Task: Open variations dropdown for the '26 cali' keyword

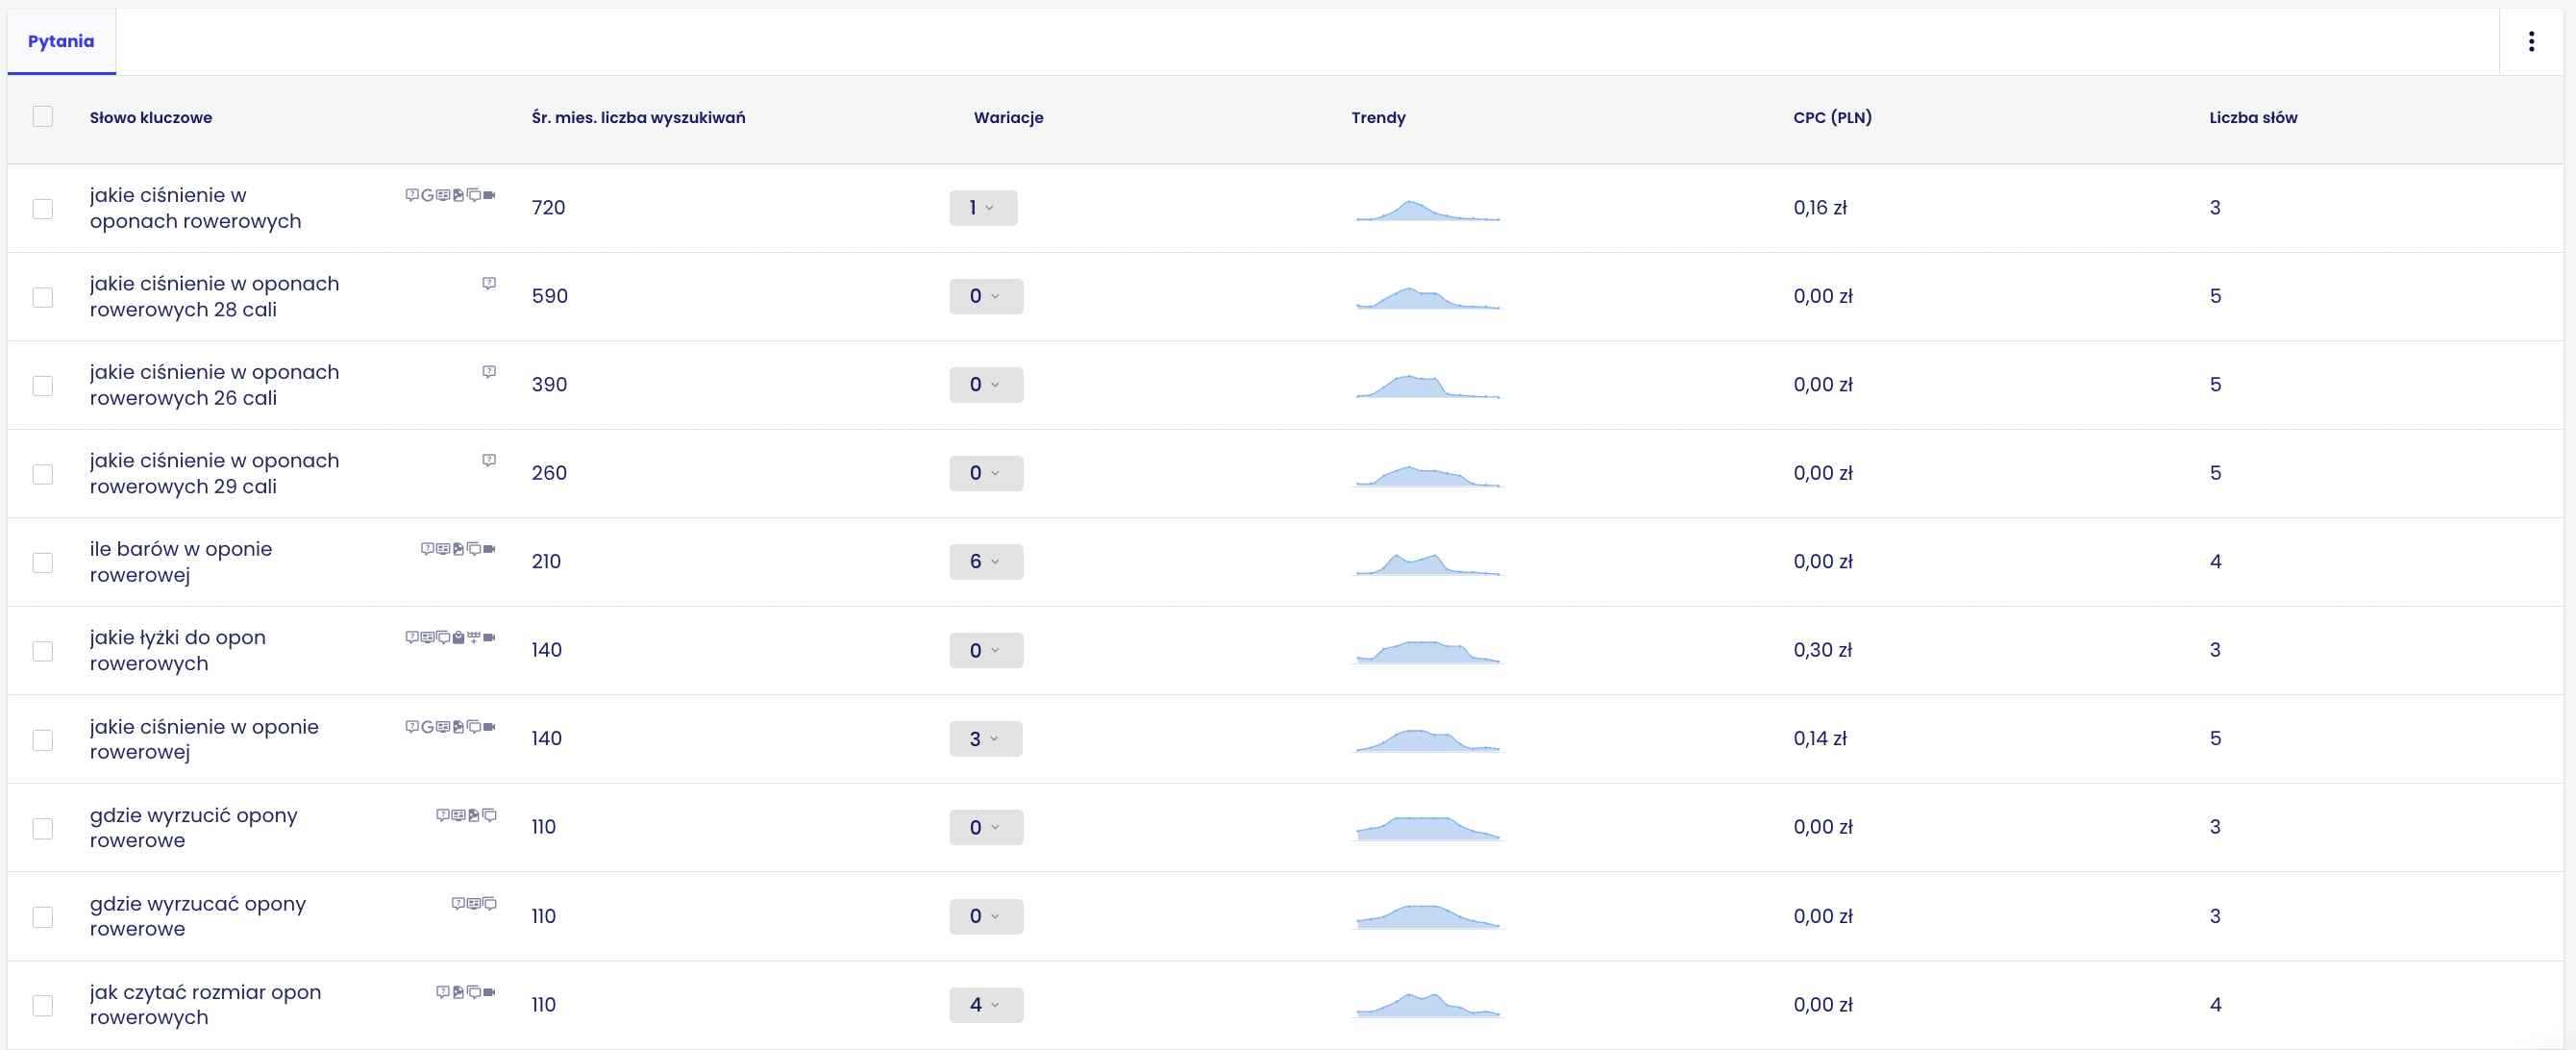Action: pos(986,385)
